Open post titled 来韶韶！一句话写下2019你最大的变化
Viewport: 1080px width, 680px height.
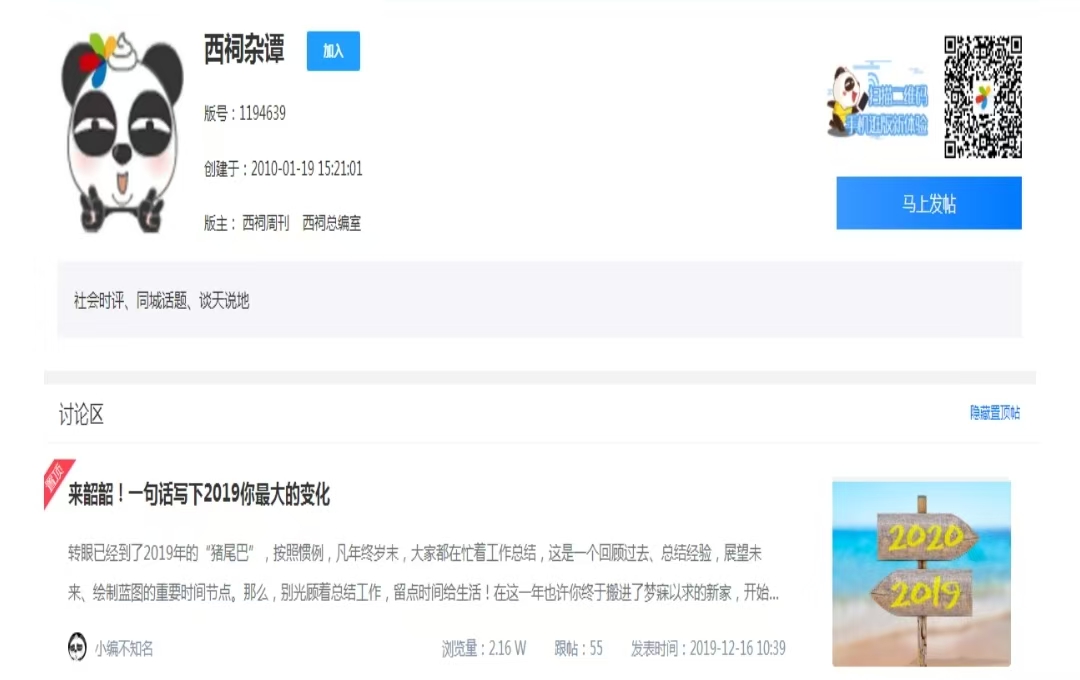tap(199, 494)
